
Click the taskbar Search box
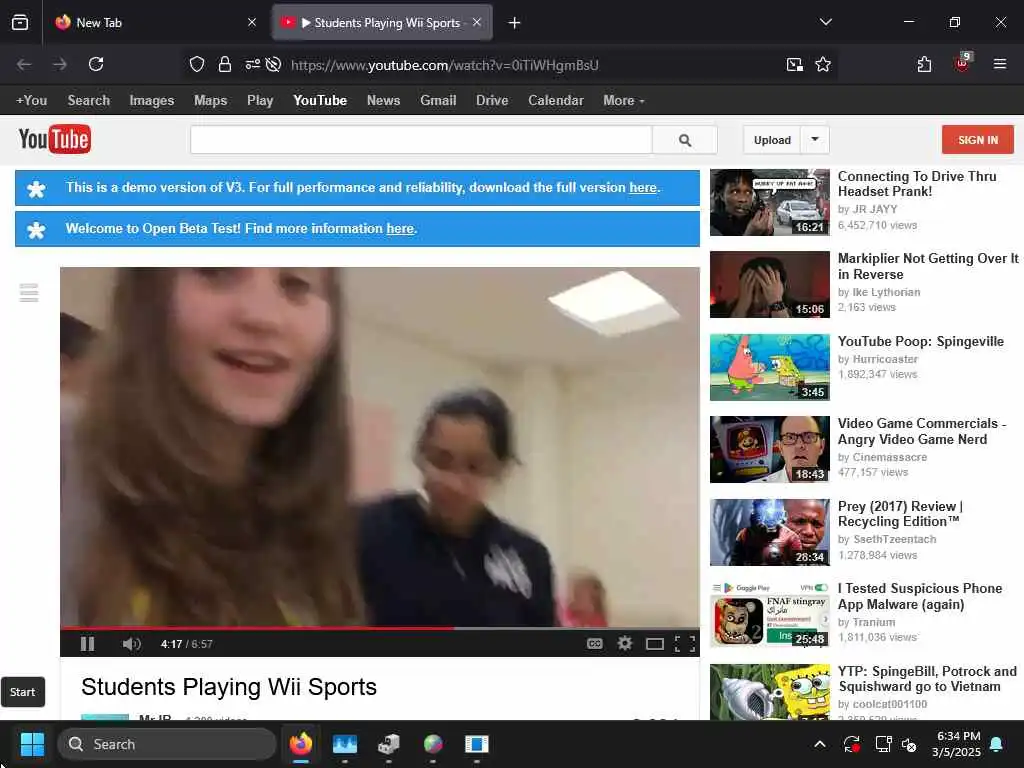tap(167, 744)
